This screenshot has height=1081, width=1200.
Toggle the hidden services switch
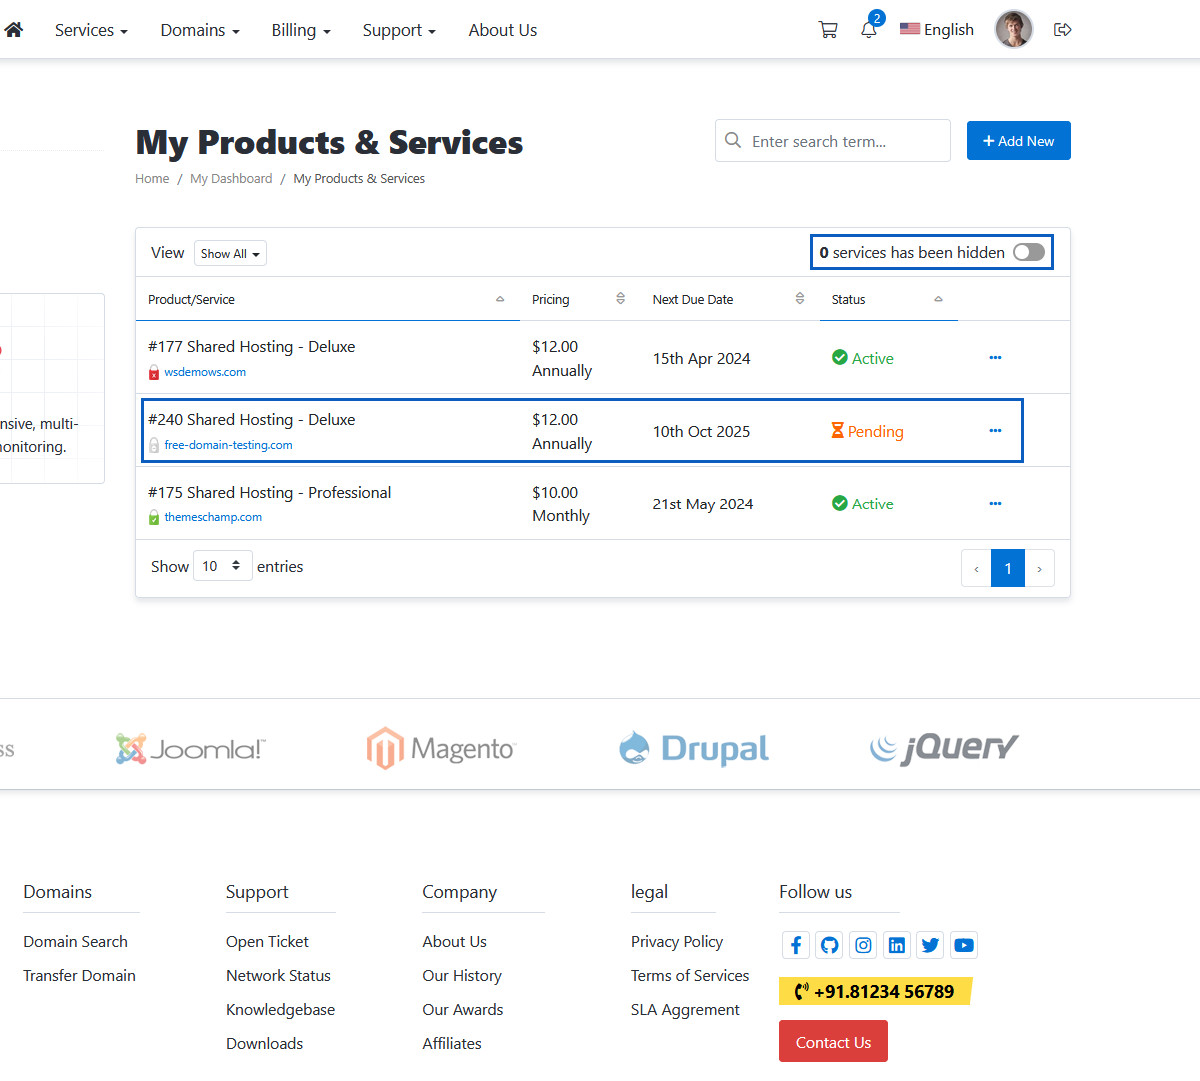pyautogui.click(x=1028, y=253)
